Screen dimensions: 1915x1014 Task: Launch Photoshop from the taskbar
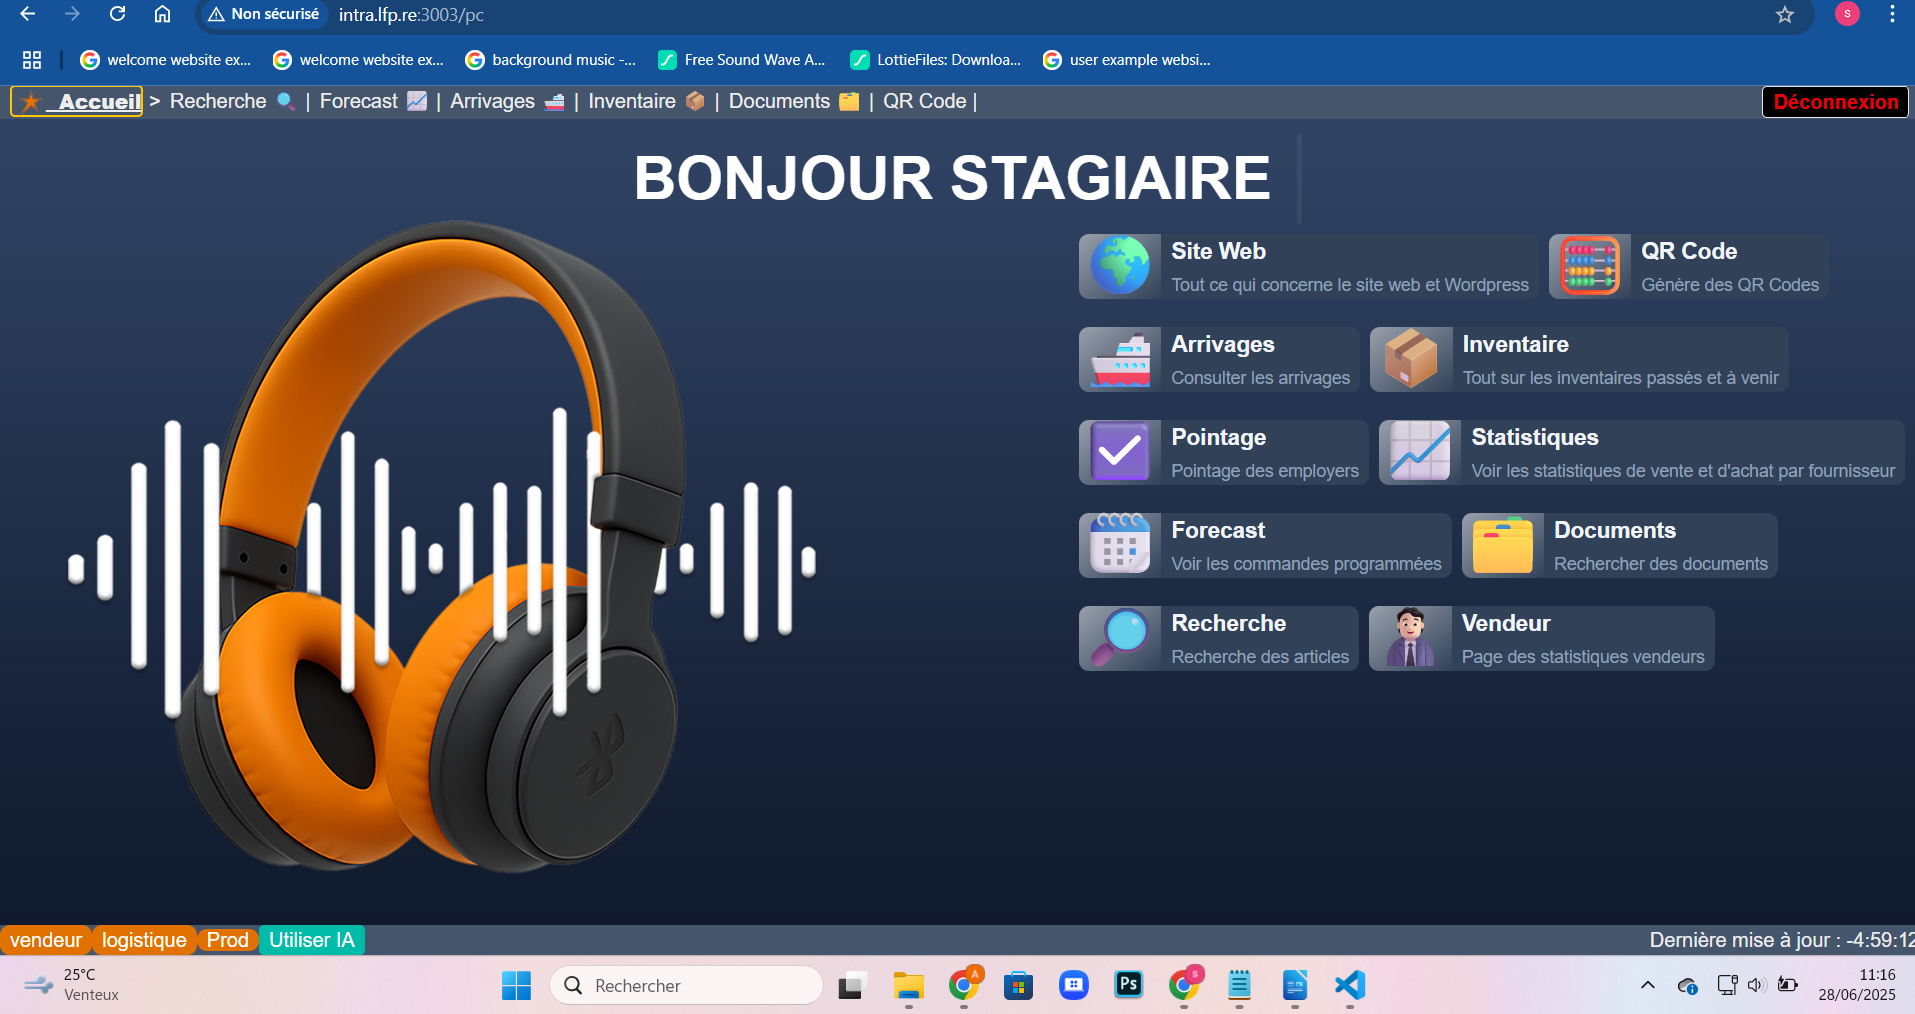(1128, 986)
